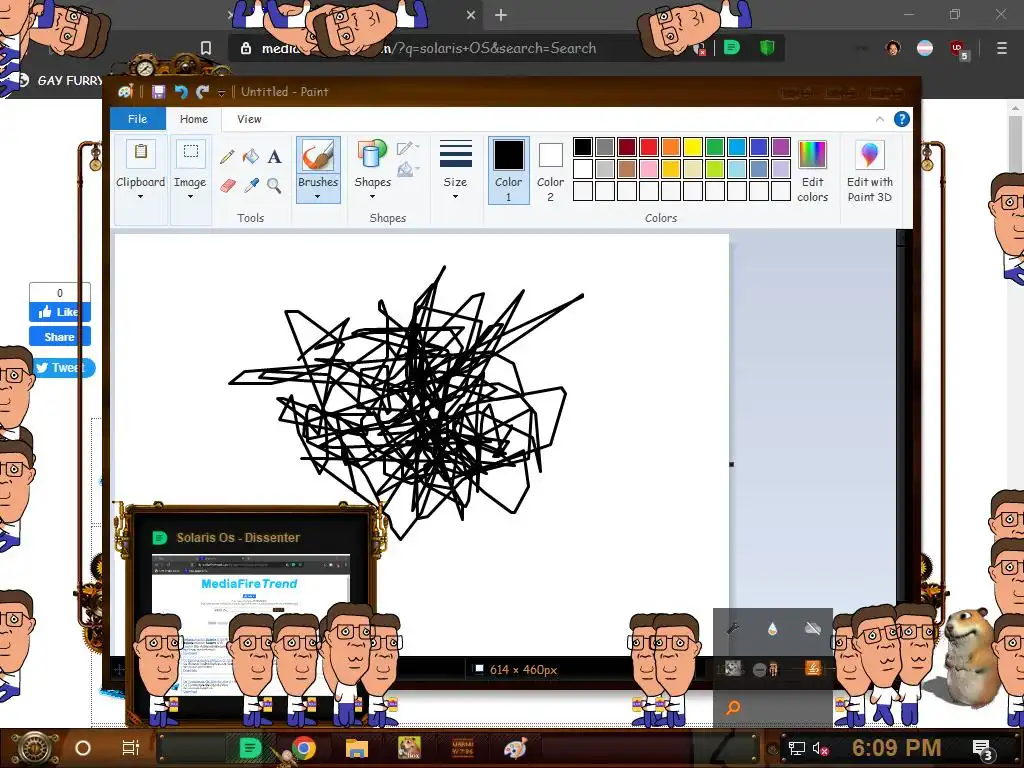Click Edit with Paint 3D
The height and width of the screenshot is (768, 1024).
pos(869,171)
